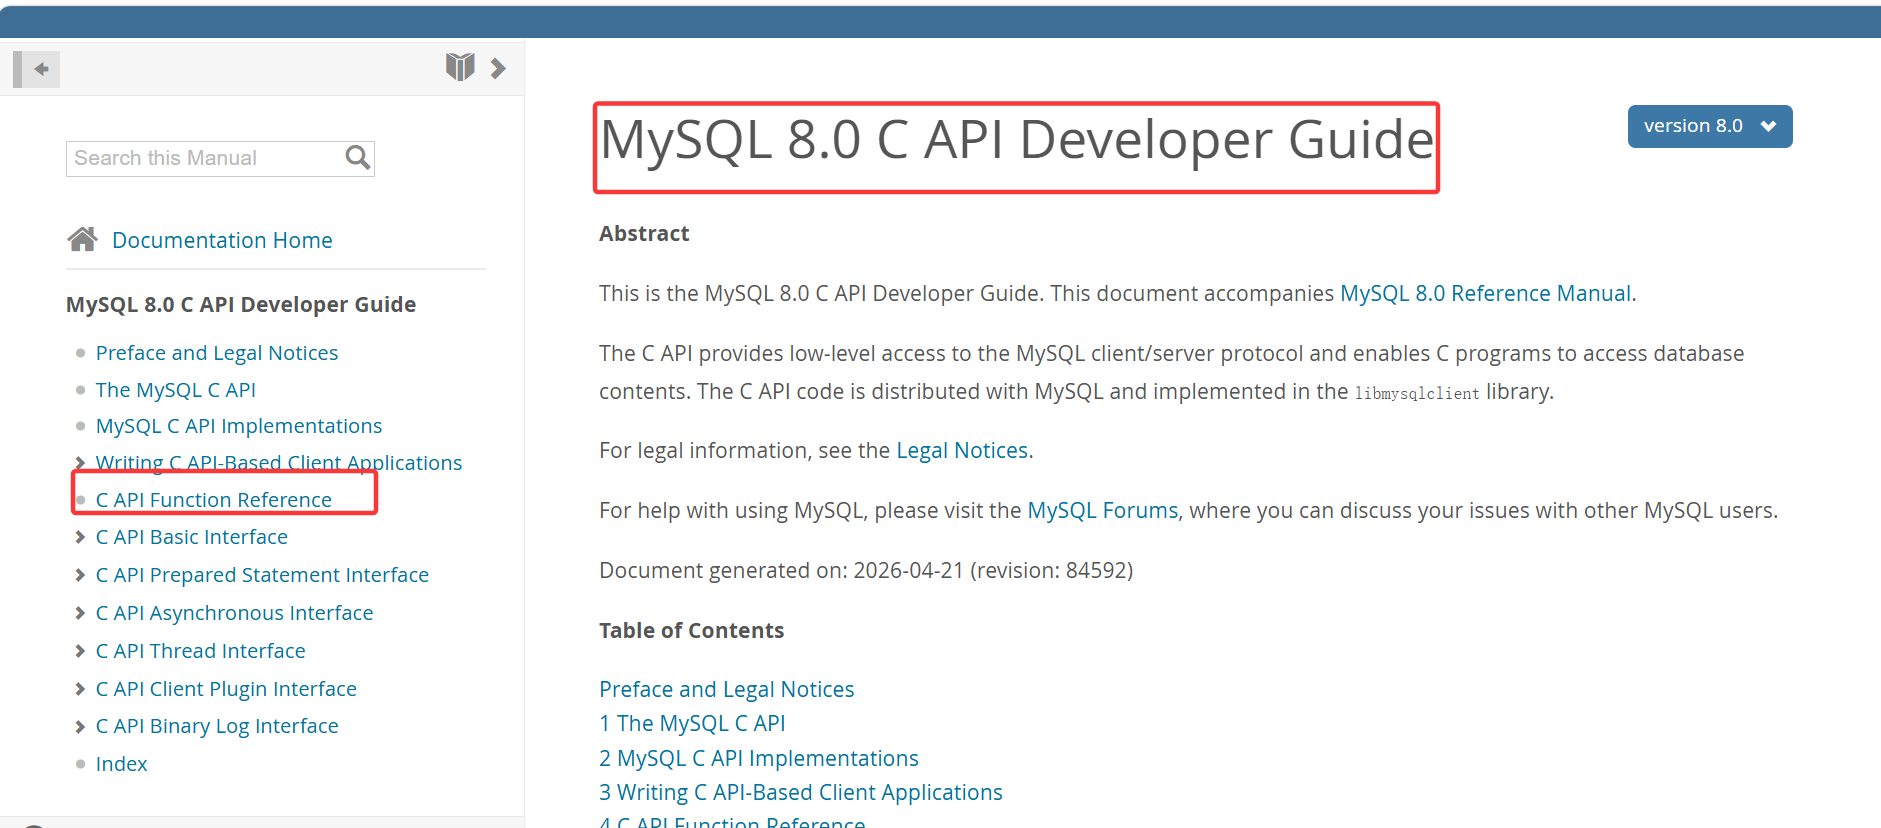Open Preface and Legal Notices in sidebar

(217, 353)
